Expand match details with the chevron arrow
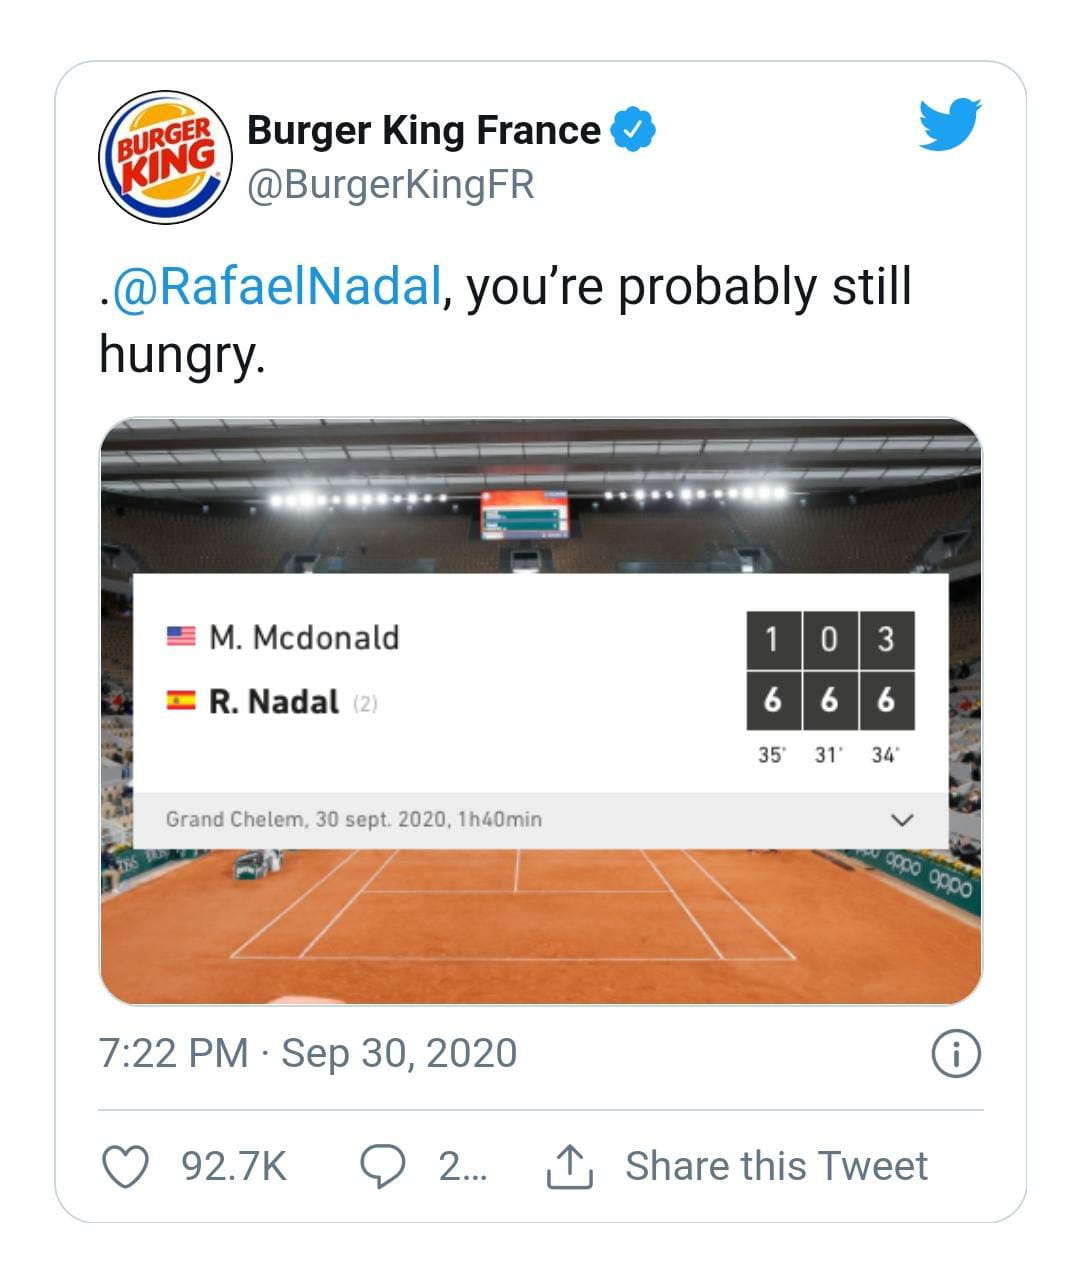Viewport: 1080px width, 1263px height. [x=901, y=820]
